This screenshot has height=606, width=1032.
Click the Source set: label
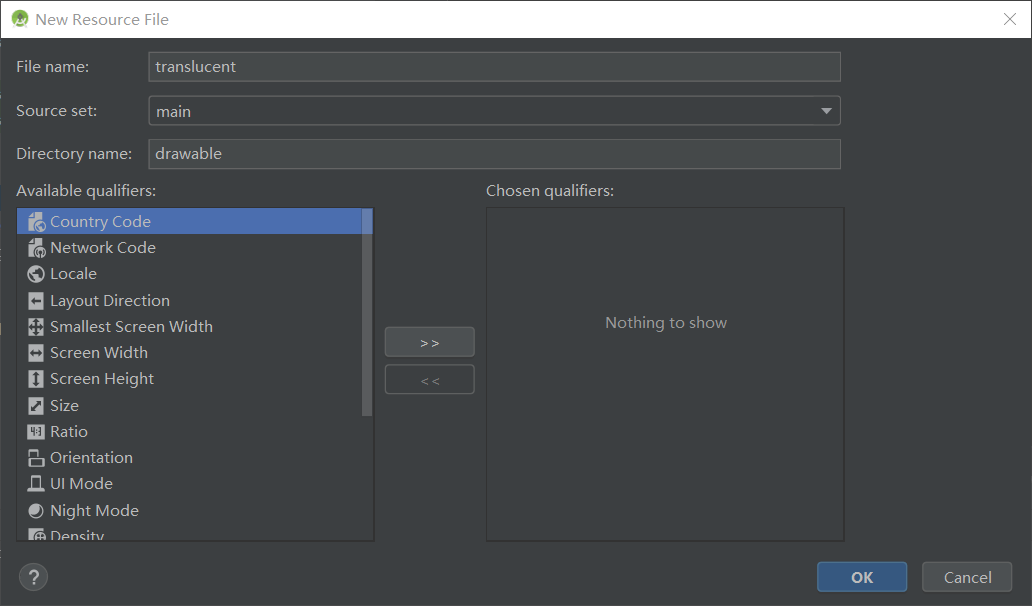click(57, 111)
